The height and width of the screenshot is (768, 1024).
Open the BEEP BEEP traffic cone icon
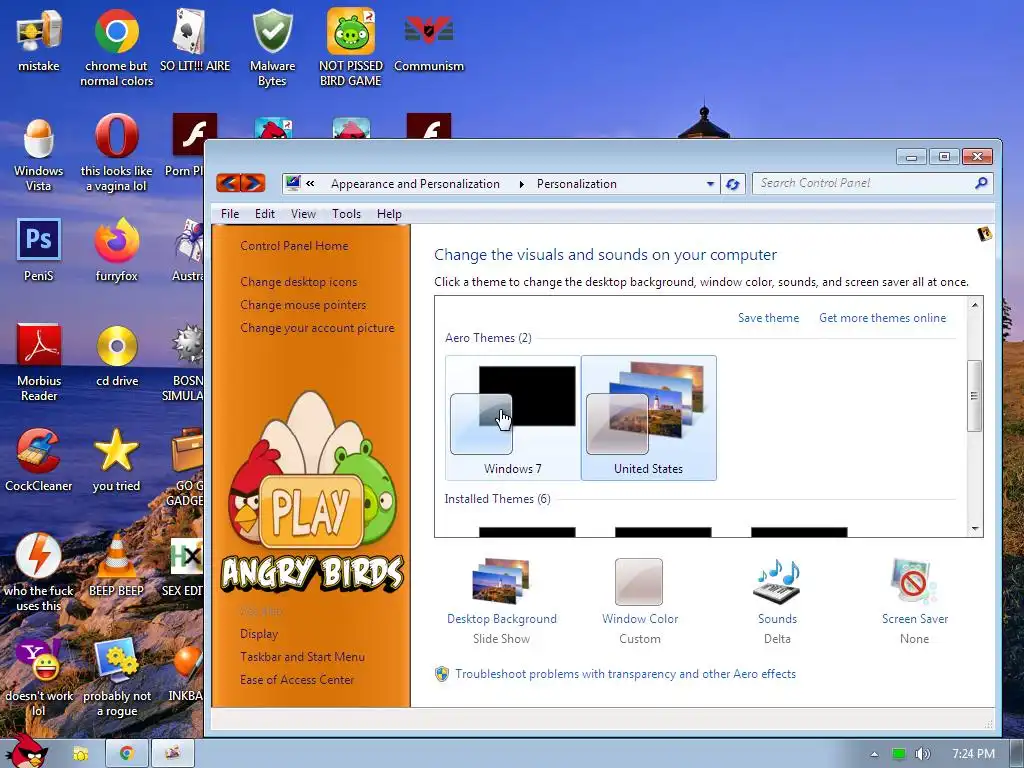[116, 566]
